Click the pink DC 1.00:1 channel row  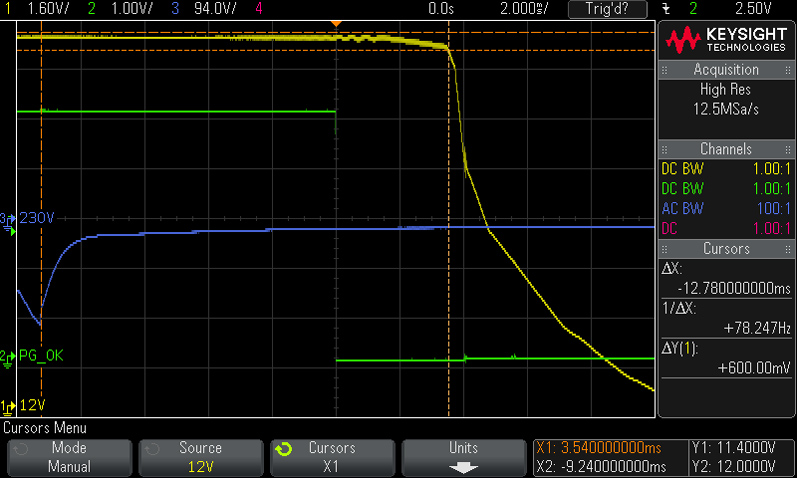click(726, 228)
